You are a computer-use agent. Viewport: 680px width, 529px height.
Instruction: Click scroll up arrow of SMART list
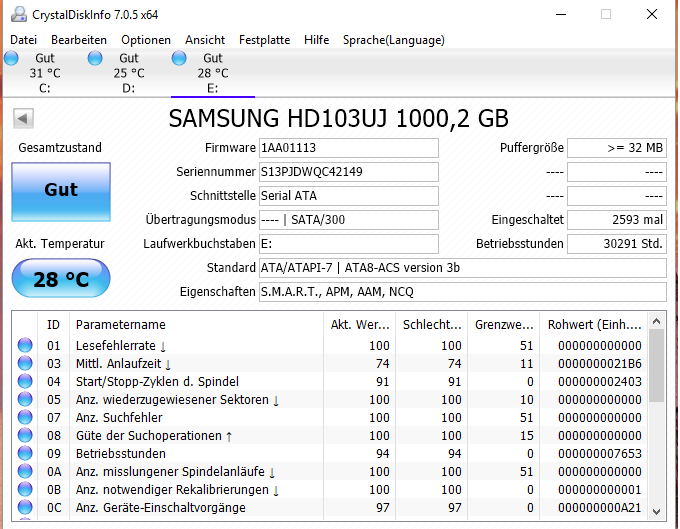coord(657,321)
